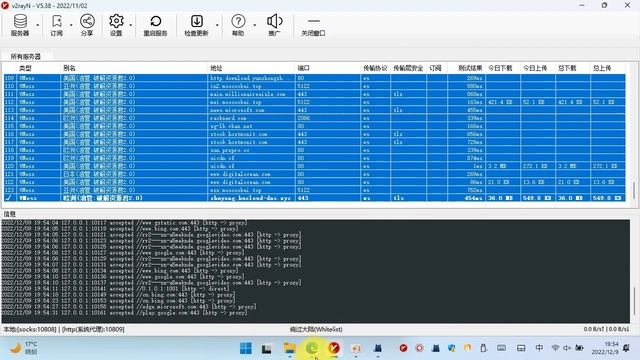Select server row 114 racknerd.com
This screenshot has height=360, width=640.
click(314, 118)
